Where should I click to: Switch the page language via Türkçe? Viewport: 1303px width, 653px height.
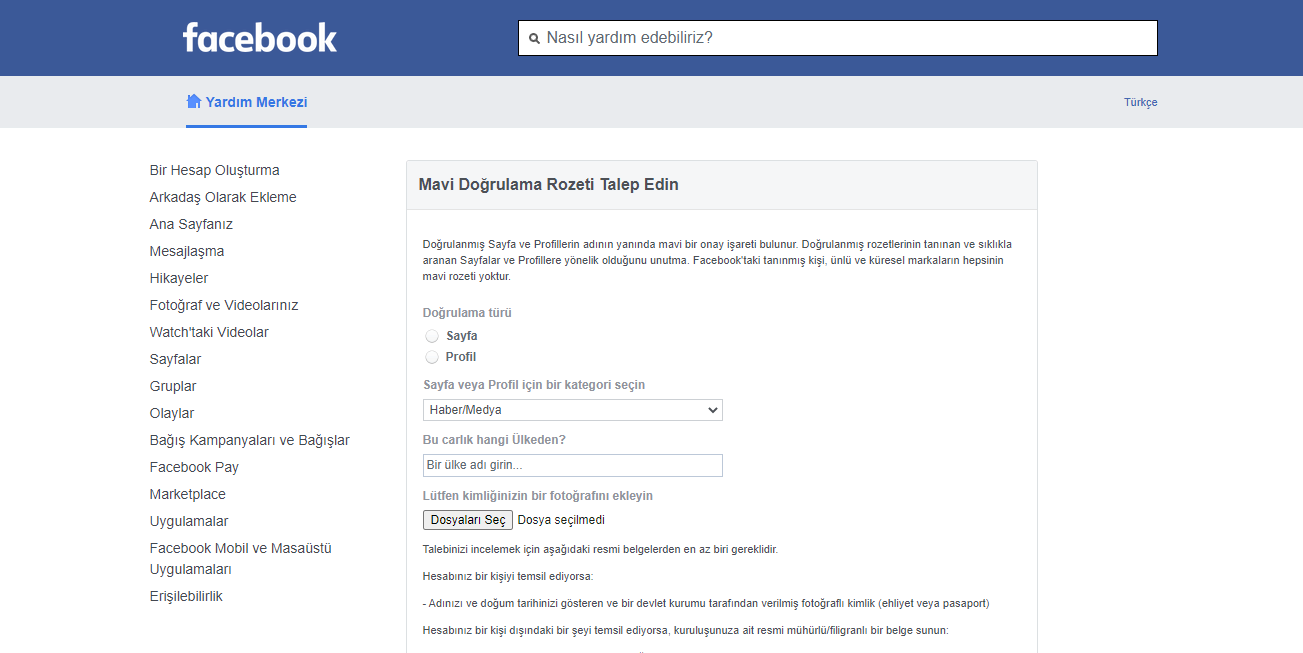[x=1140, y=101]
